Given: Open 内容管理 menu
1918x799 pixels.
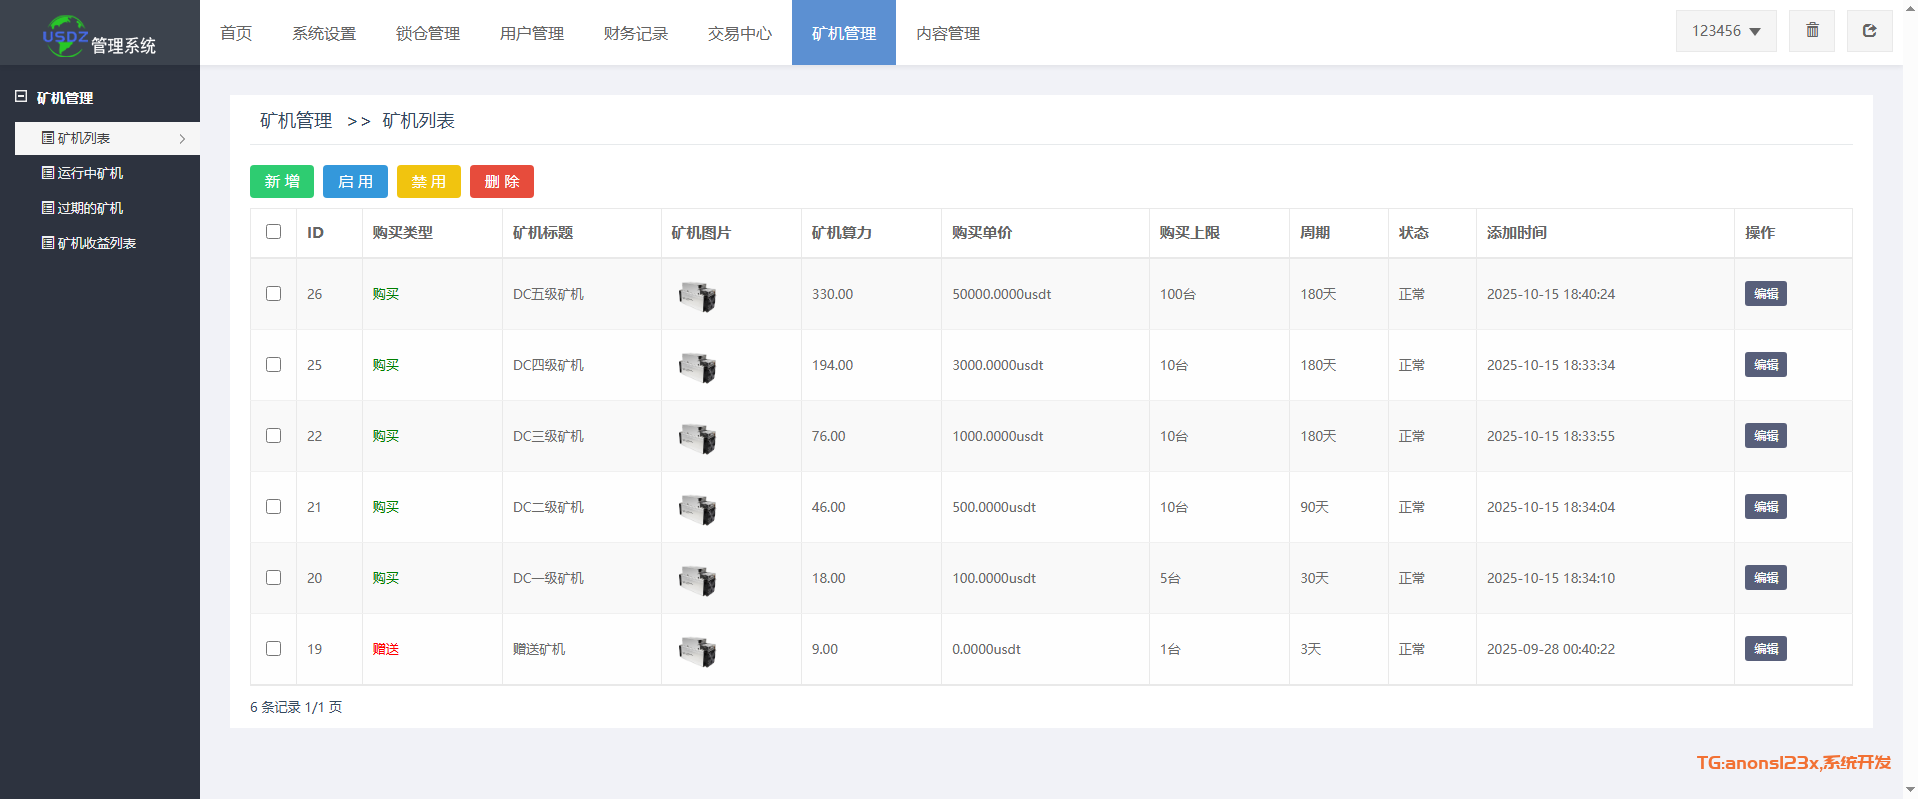Looking at the screenshot, I should coord(948,33).
